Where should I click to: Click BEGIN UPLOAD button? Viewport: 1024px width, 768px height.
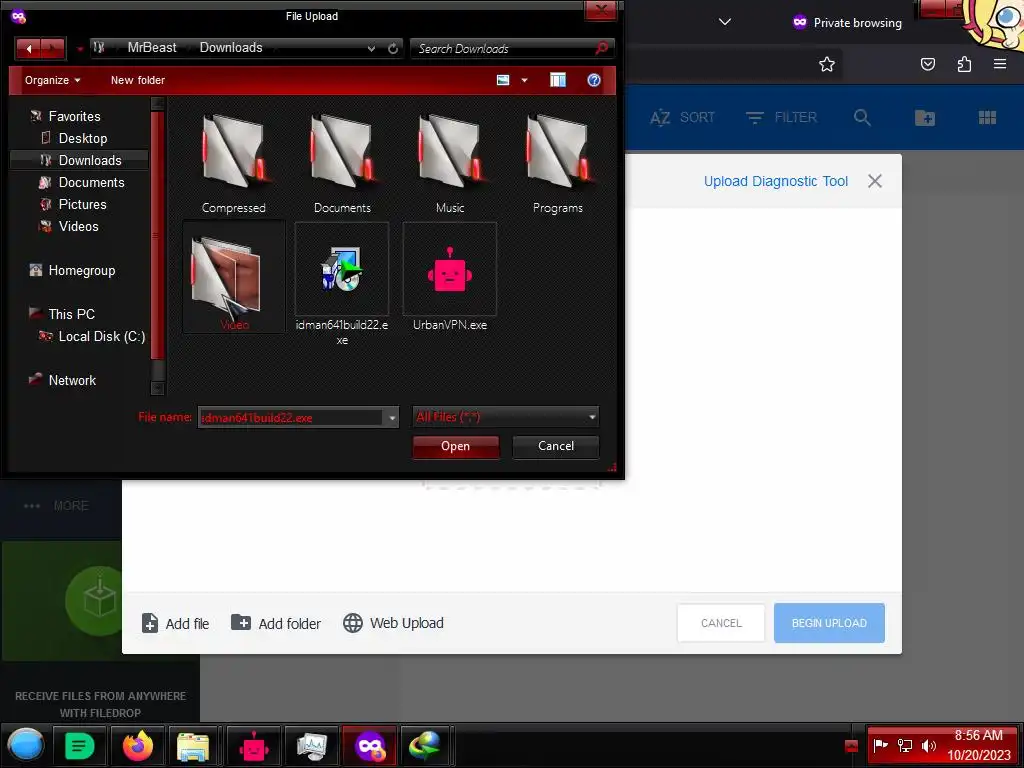pos(829,623)
